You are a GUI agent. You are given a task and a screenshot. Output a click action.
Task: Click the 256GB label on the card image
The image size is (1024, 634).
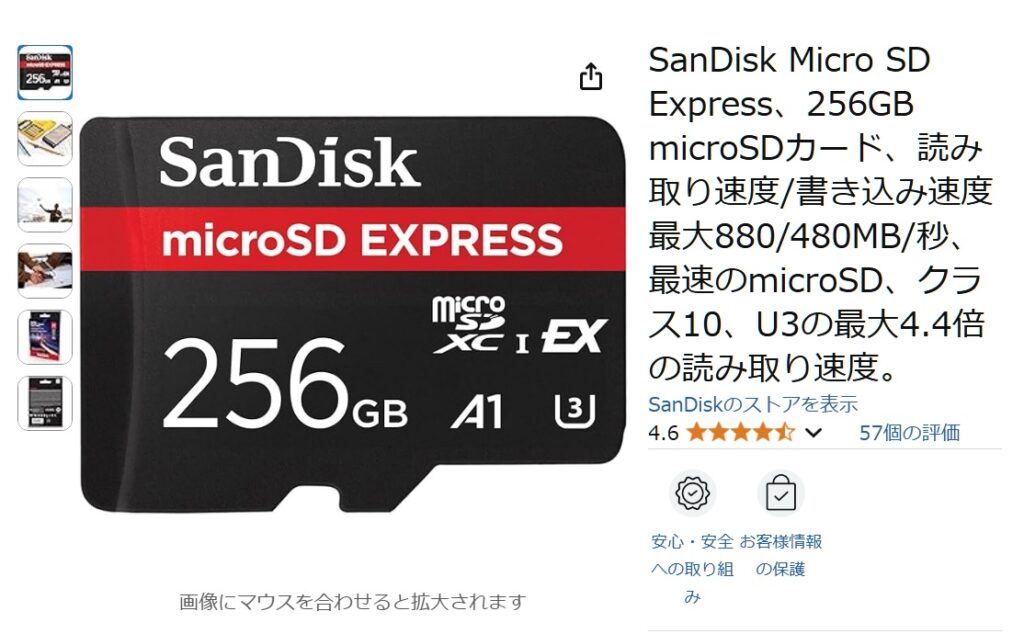(285, 385)
